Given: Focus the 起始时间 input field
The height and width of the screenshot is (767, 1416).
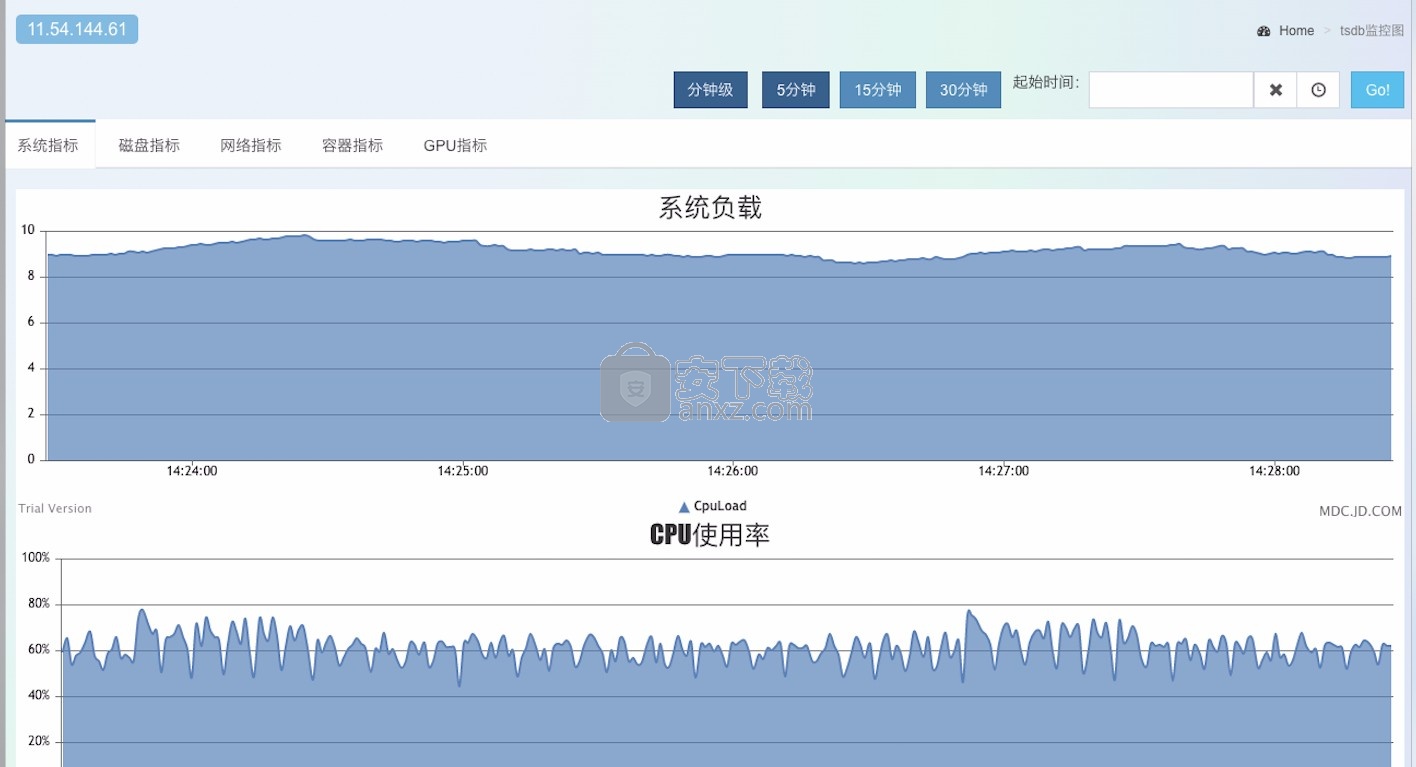Looking at the screenshot, I should point(1171,90).
